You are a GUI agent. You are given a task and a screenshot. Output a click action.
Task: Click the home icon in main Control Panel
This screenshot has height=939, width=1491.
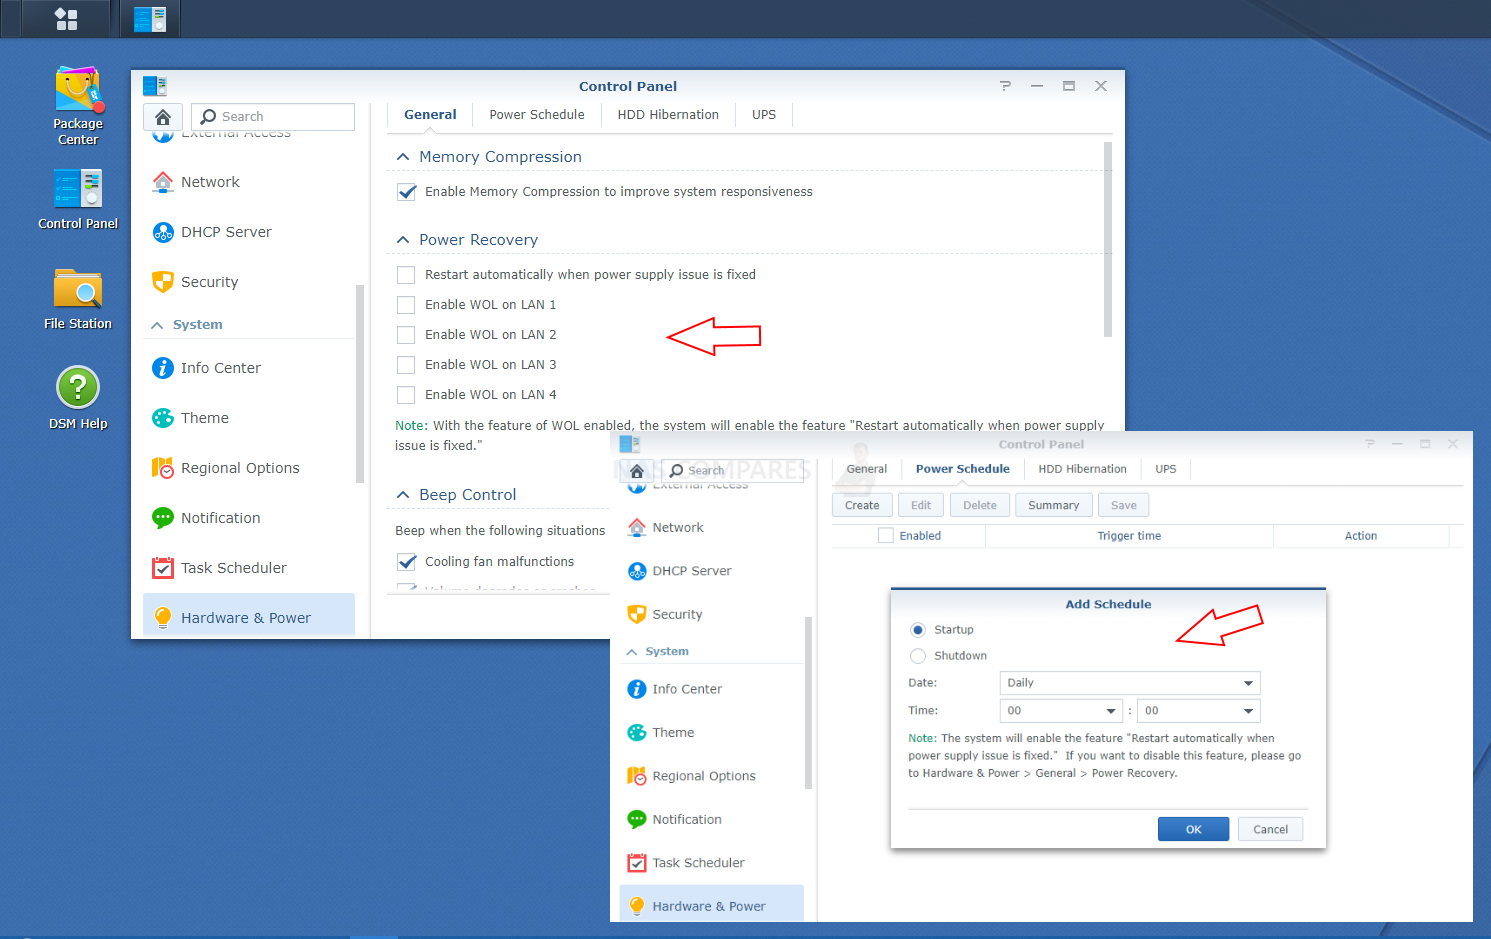[x=163, y=117]
